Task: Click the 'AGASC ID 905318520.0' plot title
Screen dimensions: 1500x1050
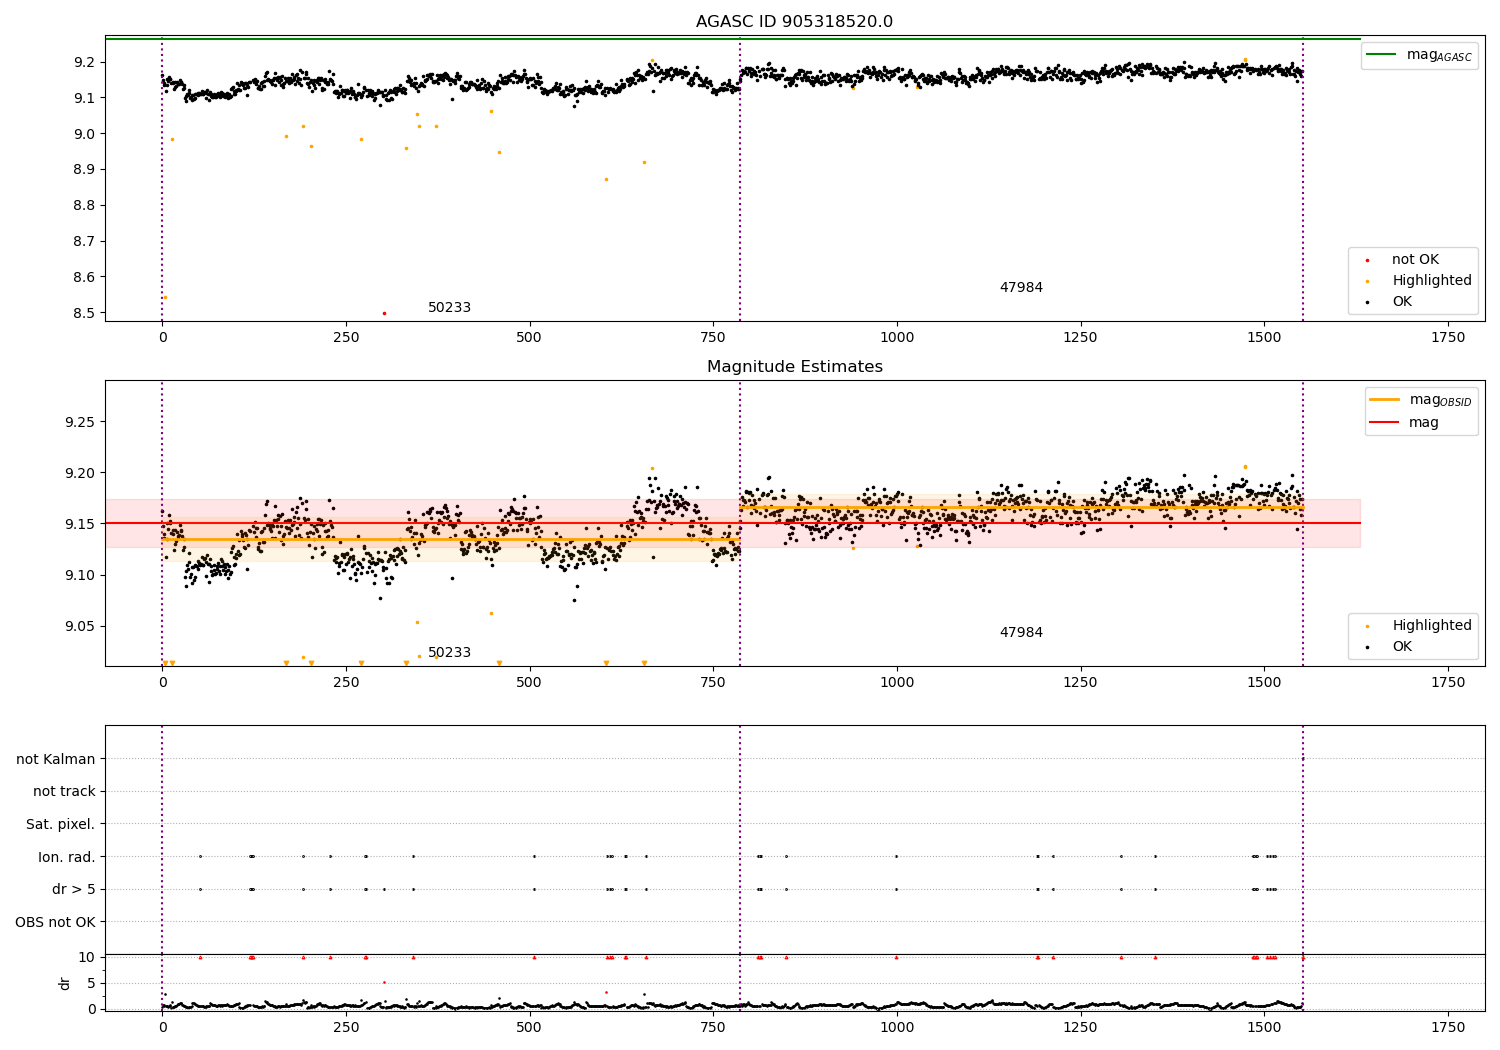Action: pyautogui.click(x=794, y=22)
